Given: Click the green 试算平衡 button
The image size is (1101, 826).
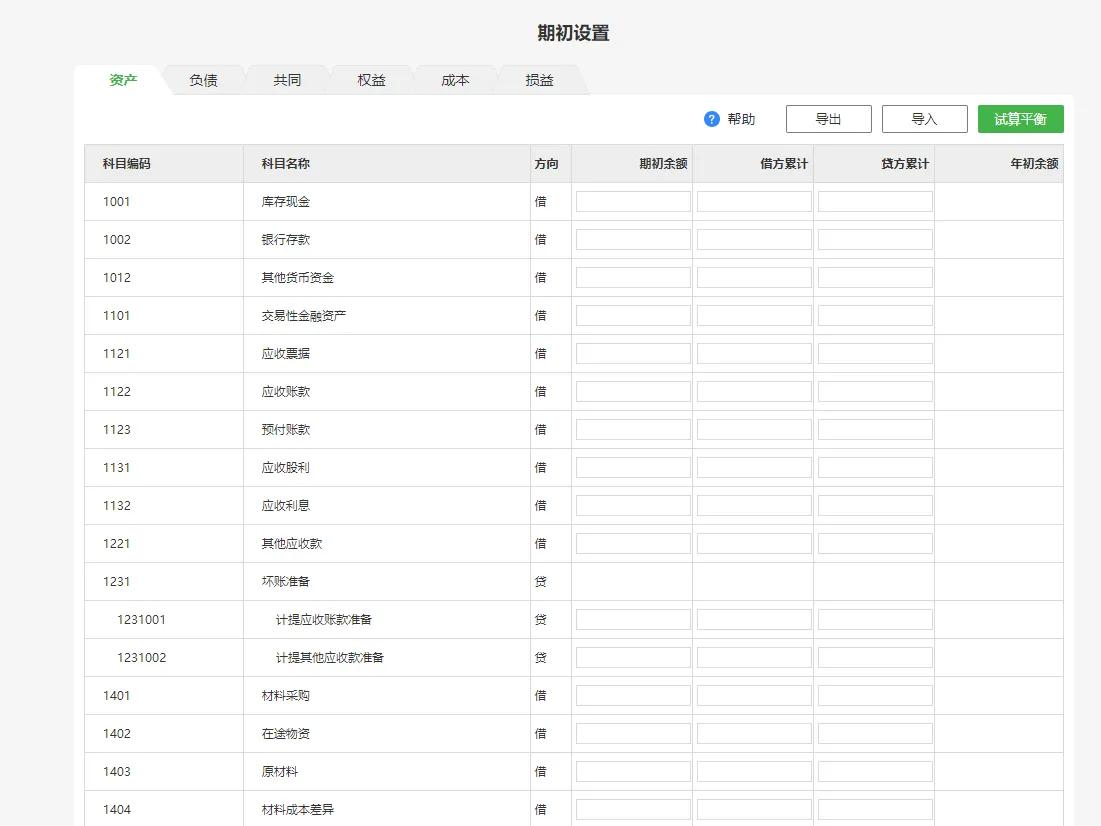Looking at the screenshot, I should [1020, 118].
